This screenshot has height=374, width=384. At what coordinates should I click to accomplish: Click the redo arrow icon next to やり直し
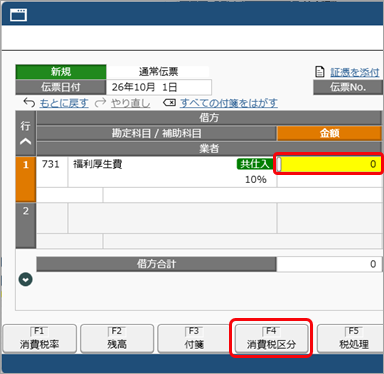[100, 103]
